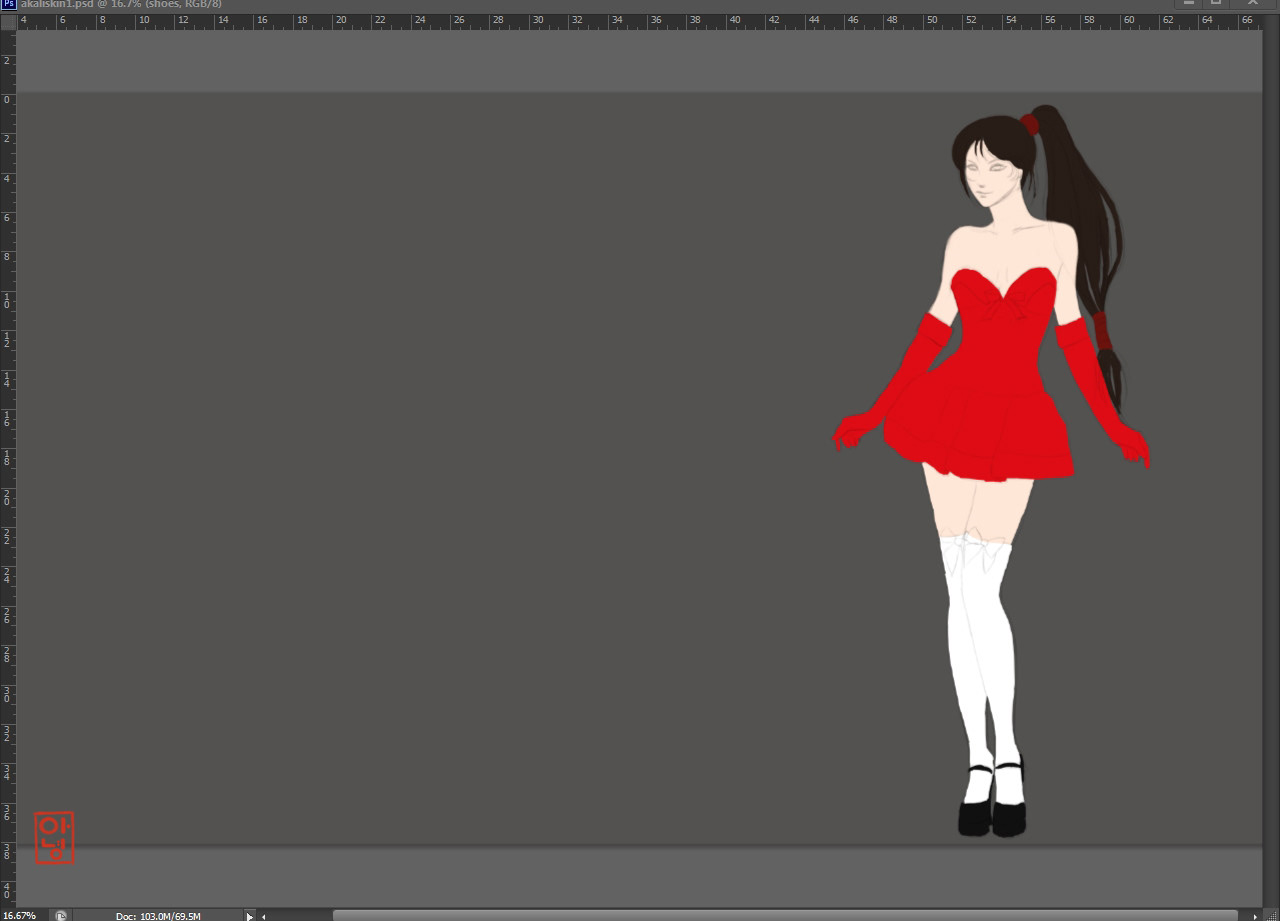Click the akaliskin1.psd document title
This screenshot has width=1280, height=921.
(121, 4)
